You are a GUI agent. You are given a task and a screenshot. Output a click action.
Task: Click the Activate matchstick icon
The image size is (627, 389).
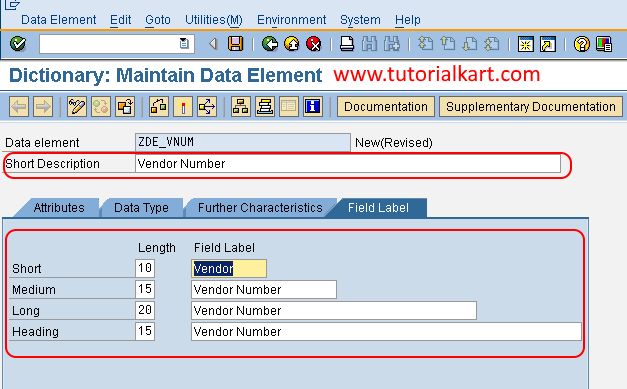pos(183,107)
